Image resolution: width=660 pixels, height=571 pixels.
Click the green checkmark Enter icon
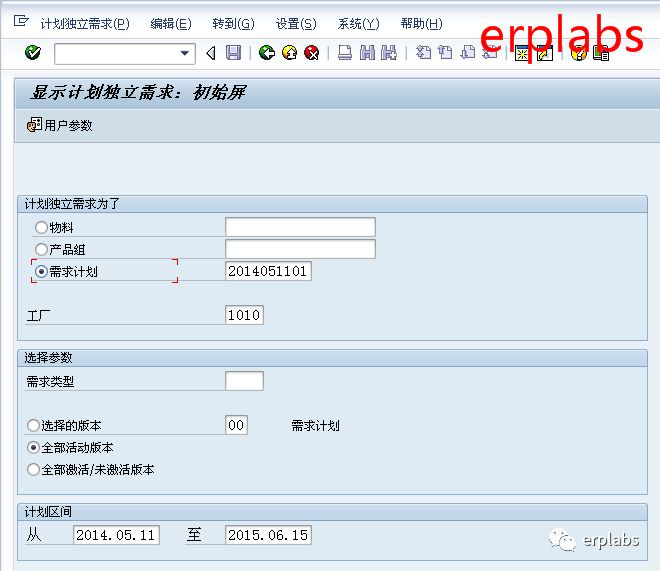point(32,53)
